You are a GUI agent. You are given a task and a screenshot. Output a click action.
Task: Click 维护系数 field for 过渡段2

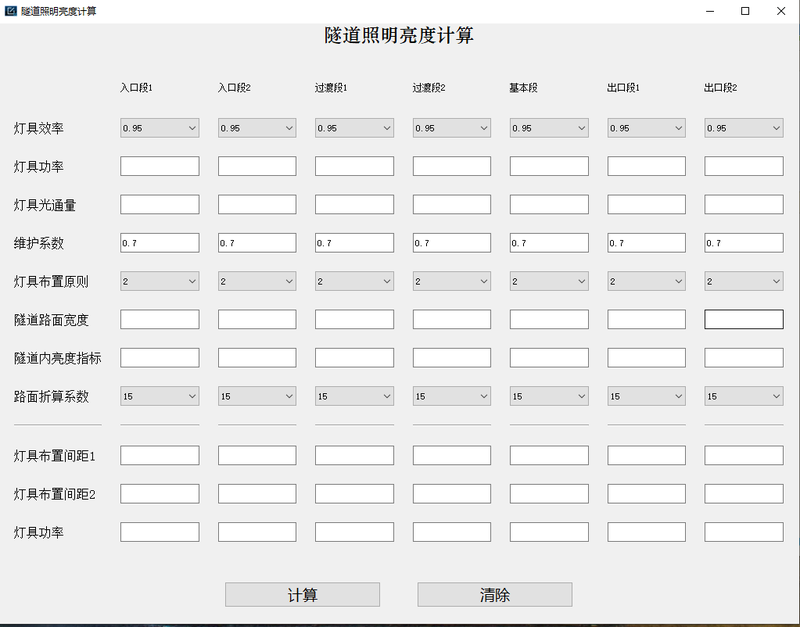[x=452, y=243]
